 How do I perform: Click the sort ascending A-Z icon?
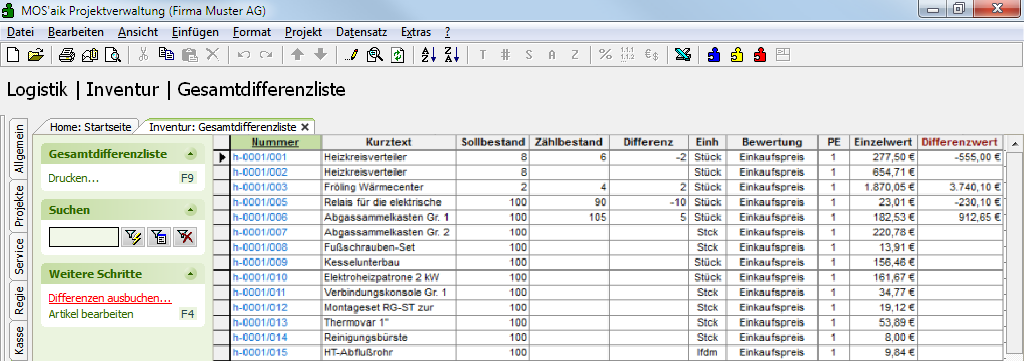(x=428, y=55)
